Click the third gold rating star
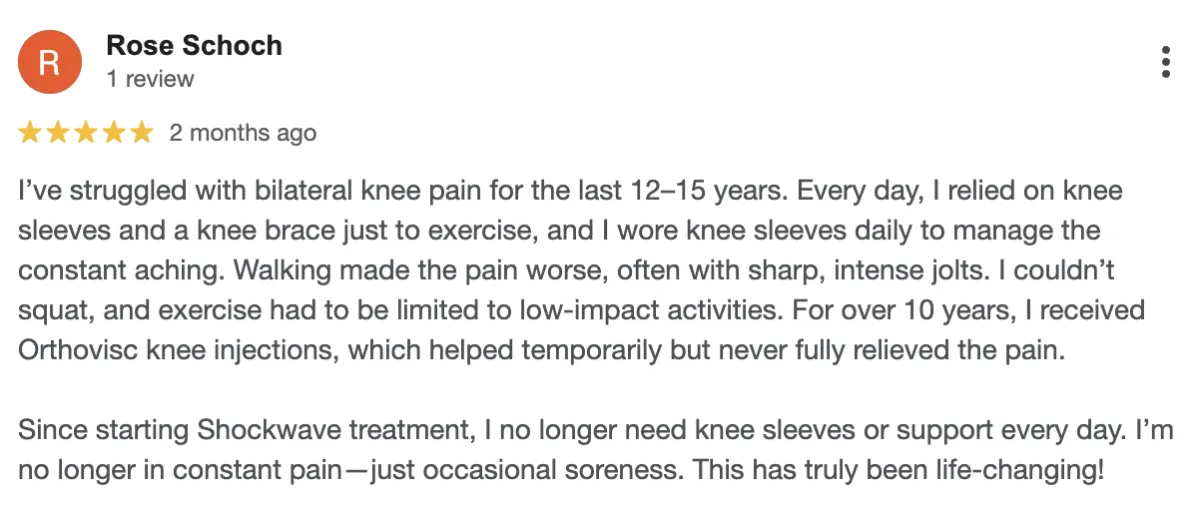Image resolution: width=1200 pixels, height=513 pixels. (x=86, y=133)
